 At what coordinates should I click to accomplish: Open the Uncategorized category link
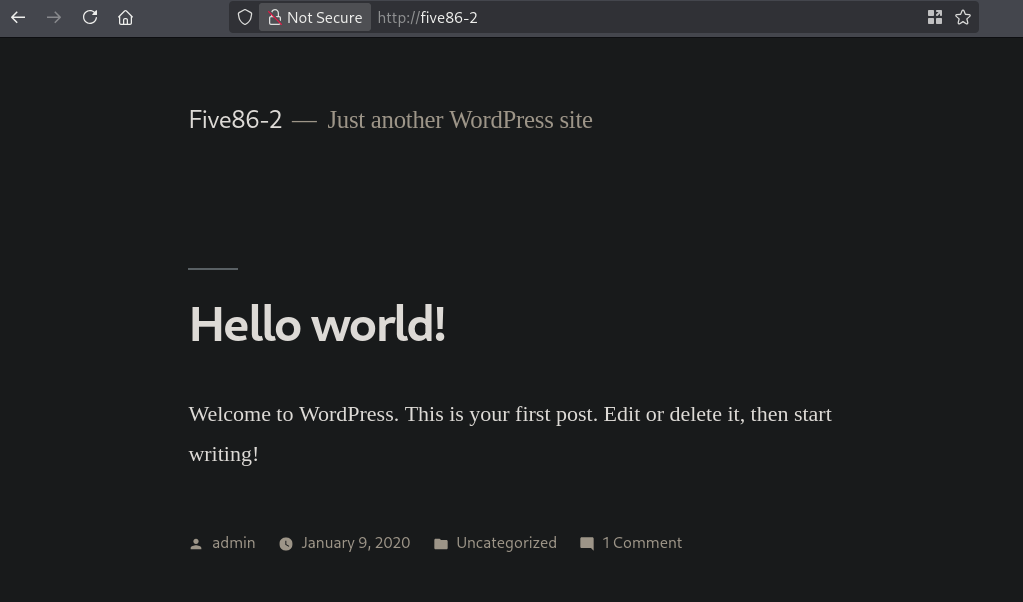point(506,543)
